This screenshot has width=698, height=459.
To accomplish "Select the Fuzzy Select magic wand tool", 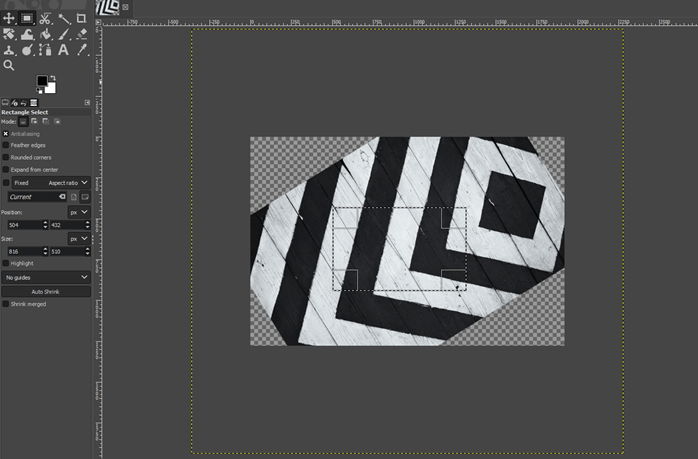I will click(64, 18).
